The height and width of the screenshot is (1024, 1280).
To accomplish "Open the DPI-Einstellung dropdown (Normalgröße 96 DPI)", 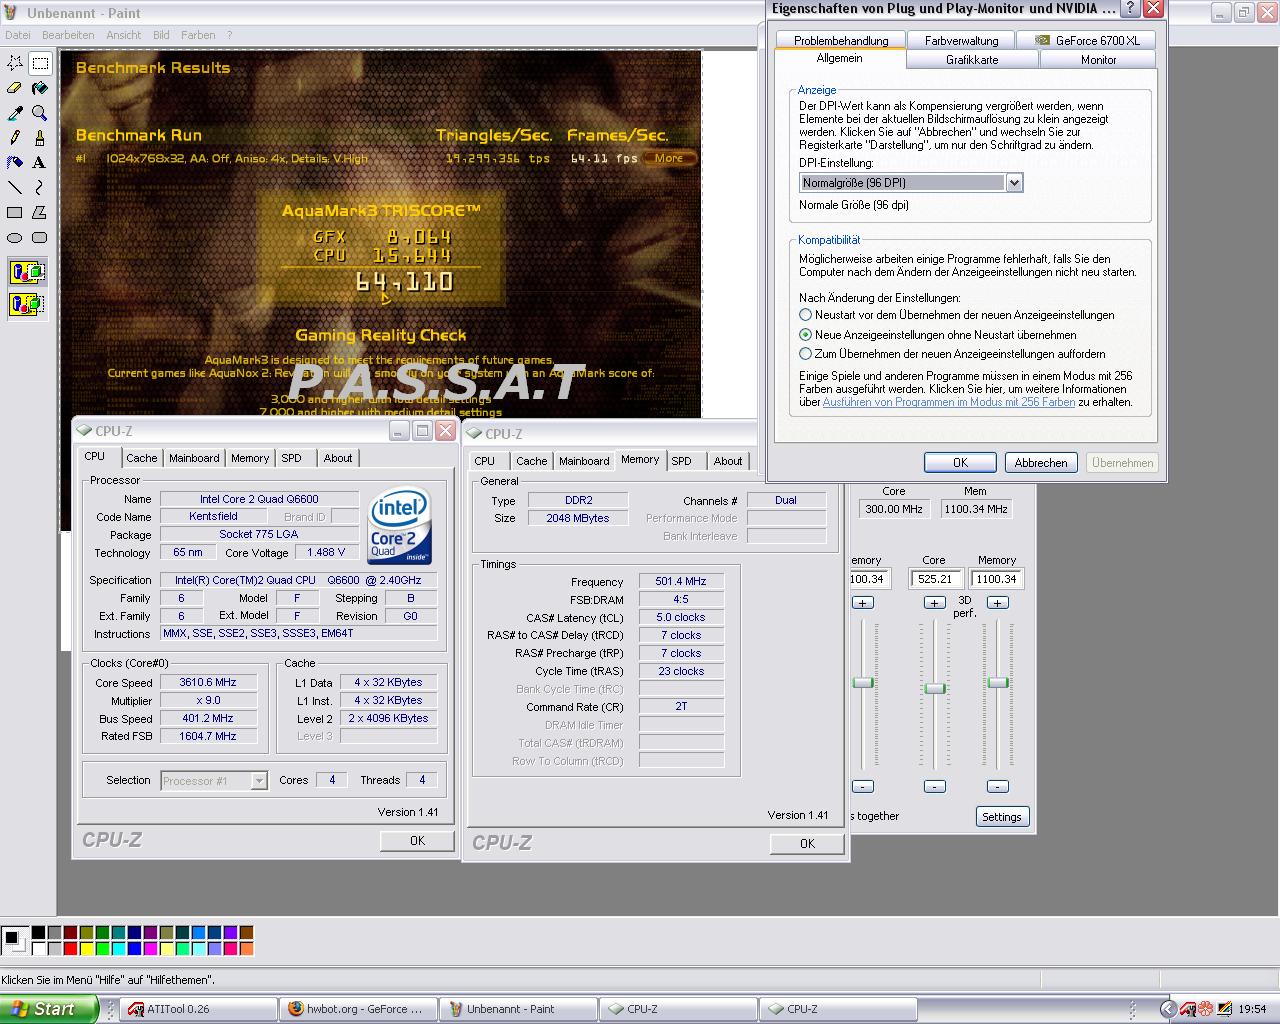I will 1014,183.
